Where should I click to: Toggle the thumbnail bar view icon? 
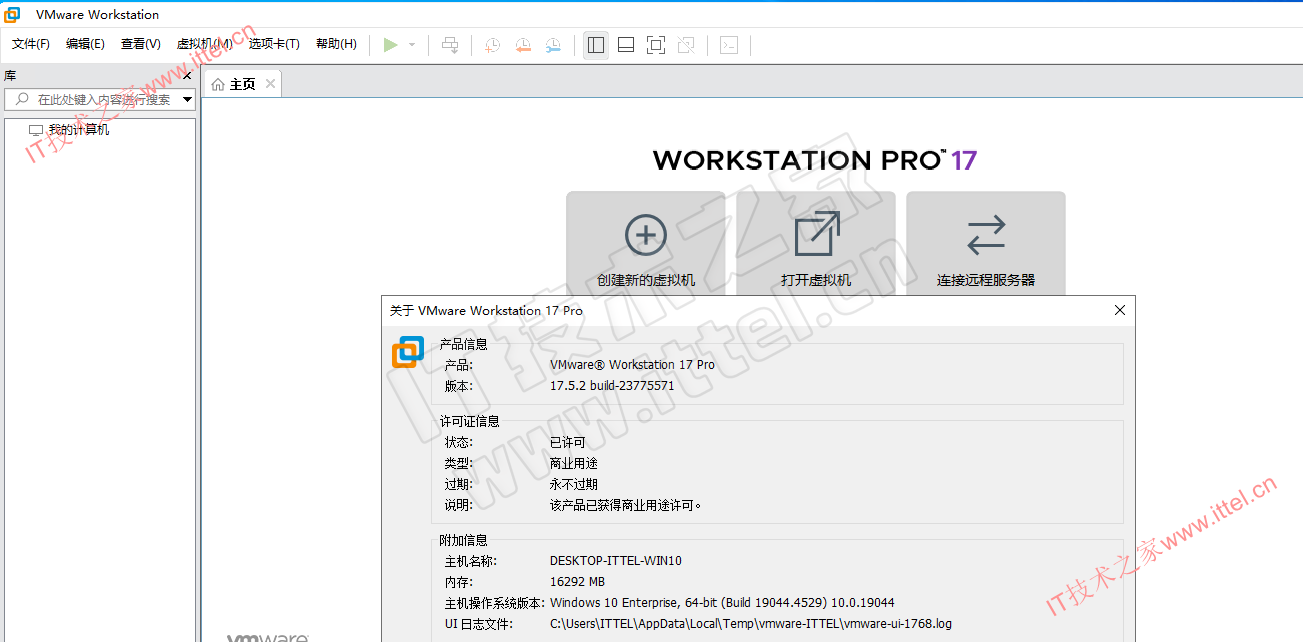tap(626, 44)
